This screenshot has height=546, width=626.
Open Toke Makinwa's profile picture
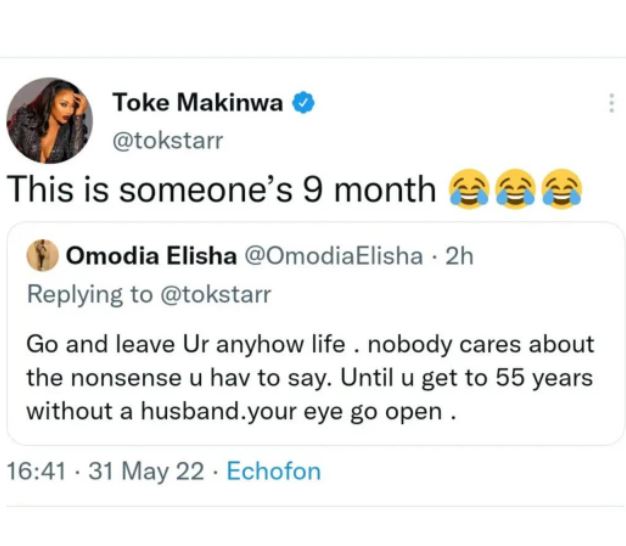point(50,119)
